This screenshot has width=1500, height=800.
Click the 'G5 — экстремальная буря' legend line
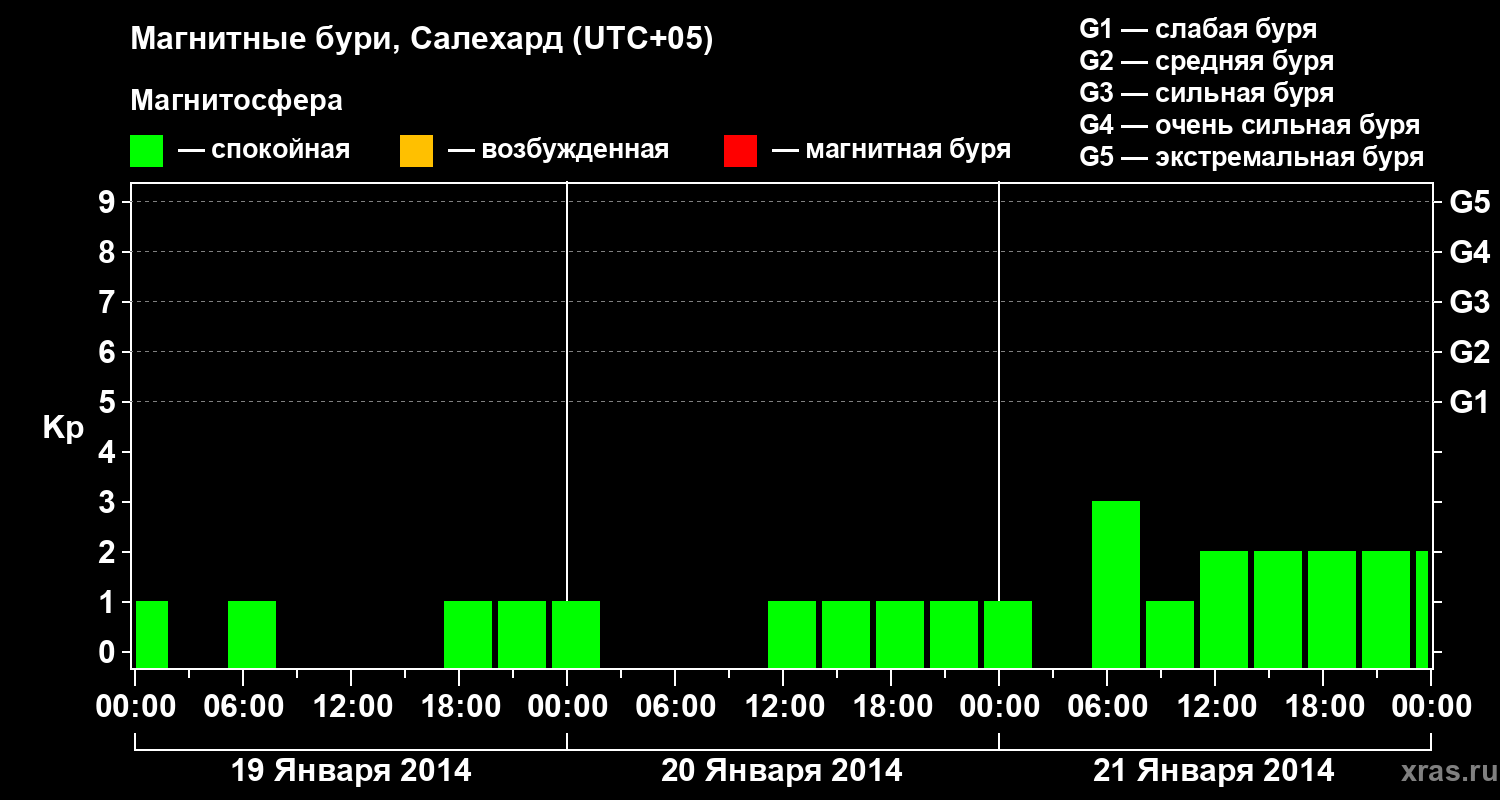pyautogui.click(x=1251, y=157)
